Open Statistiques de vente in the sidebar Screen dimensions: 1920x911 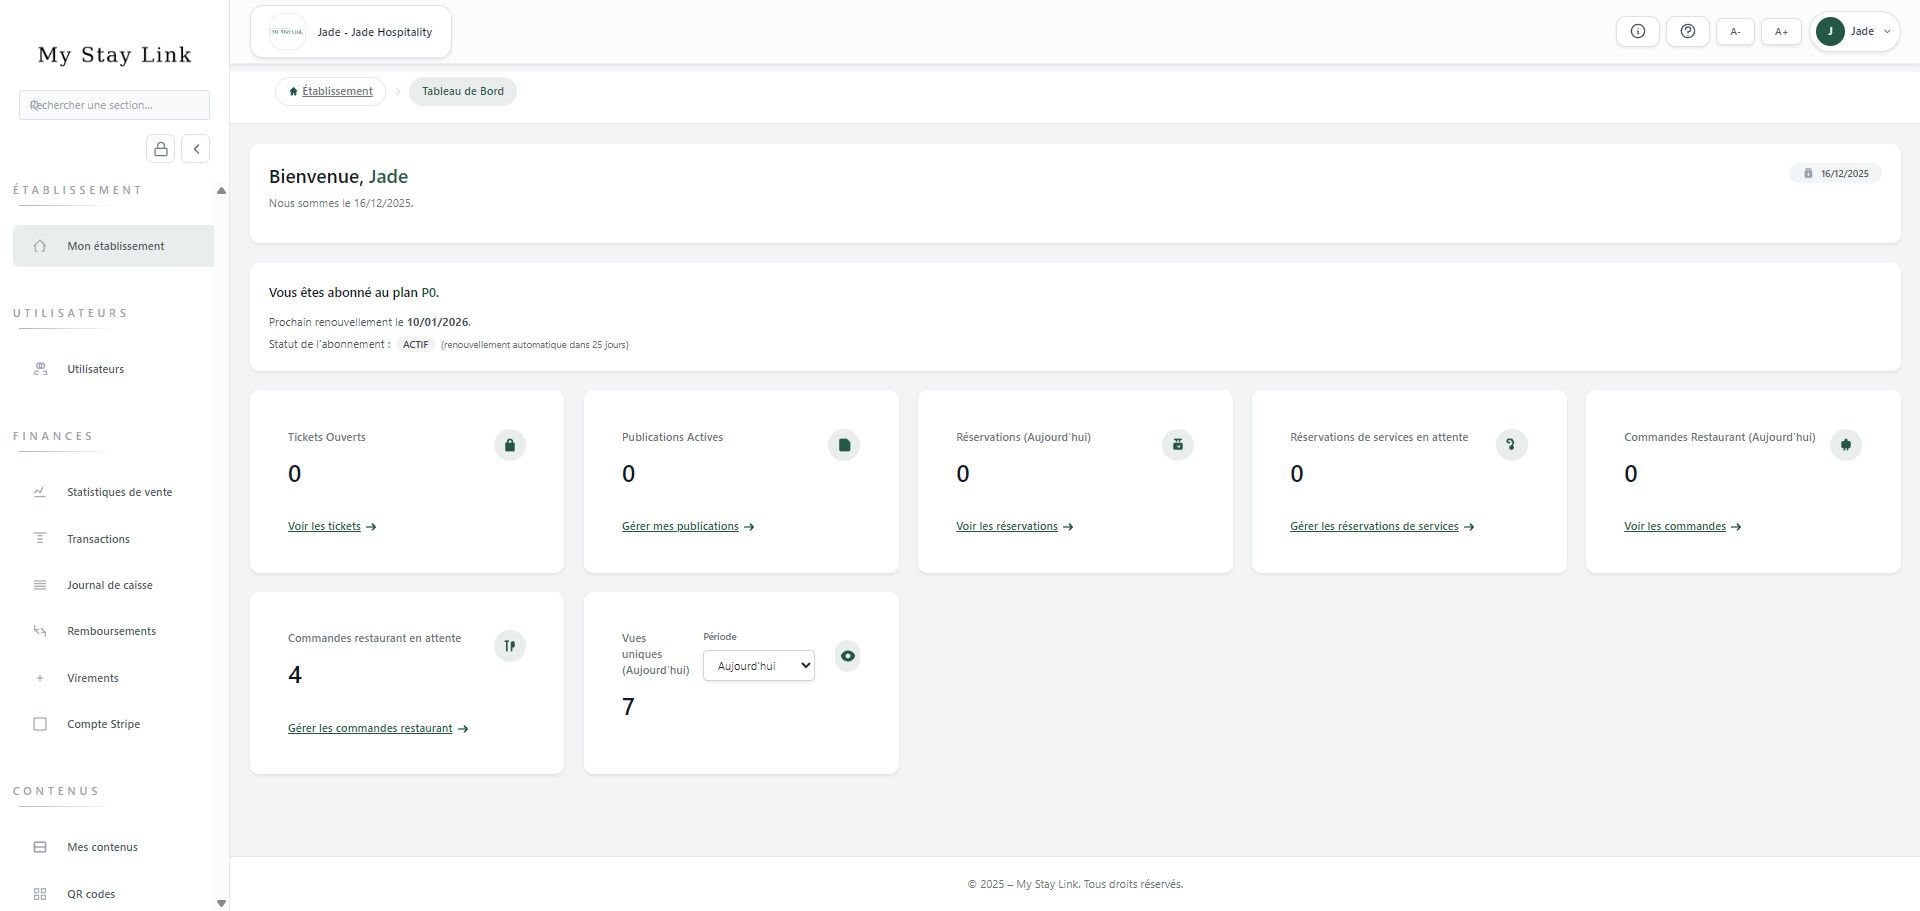click(x=119, y=492)
